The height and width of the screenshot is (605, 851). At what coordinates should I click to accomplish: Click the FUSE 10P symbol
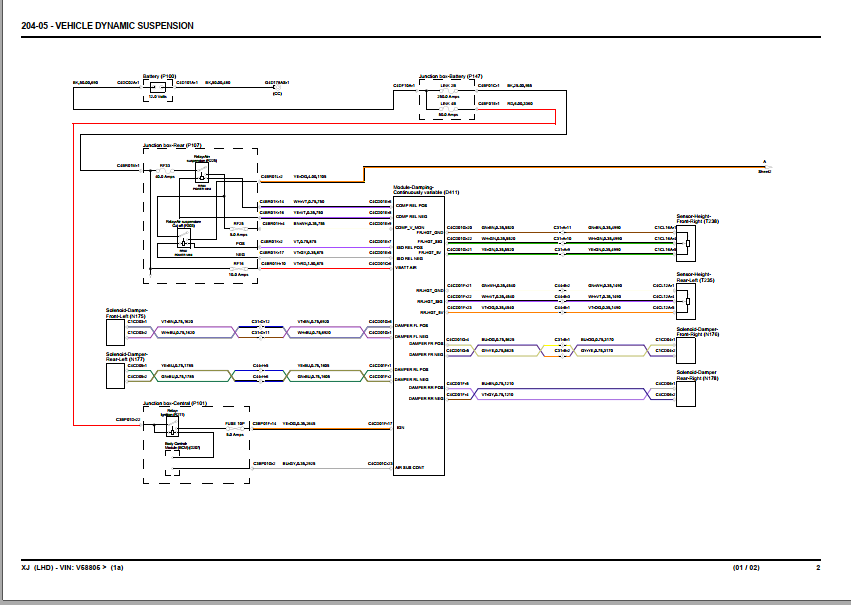coord(234,429)
